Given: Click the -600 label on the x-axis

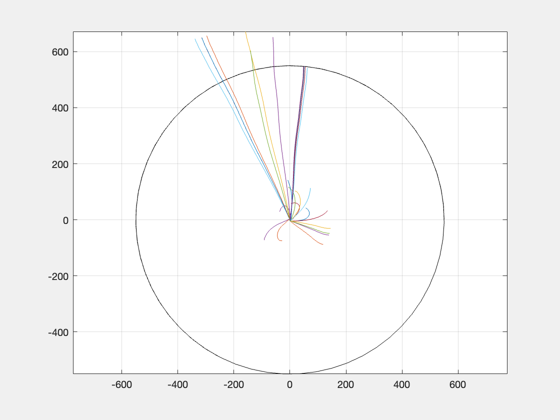Looking at the screenshot, I should [121, 385].
